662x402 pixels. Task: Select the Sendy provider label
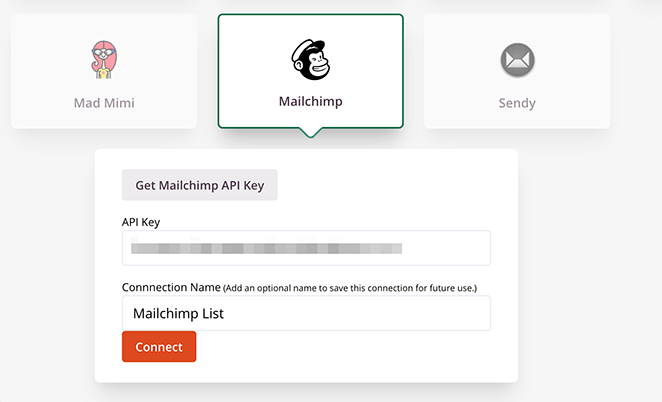(x=517, y=103)
